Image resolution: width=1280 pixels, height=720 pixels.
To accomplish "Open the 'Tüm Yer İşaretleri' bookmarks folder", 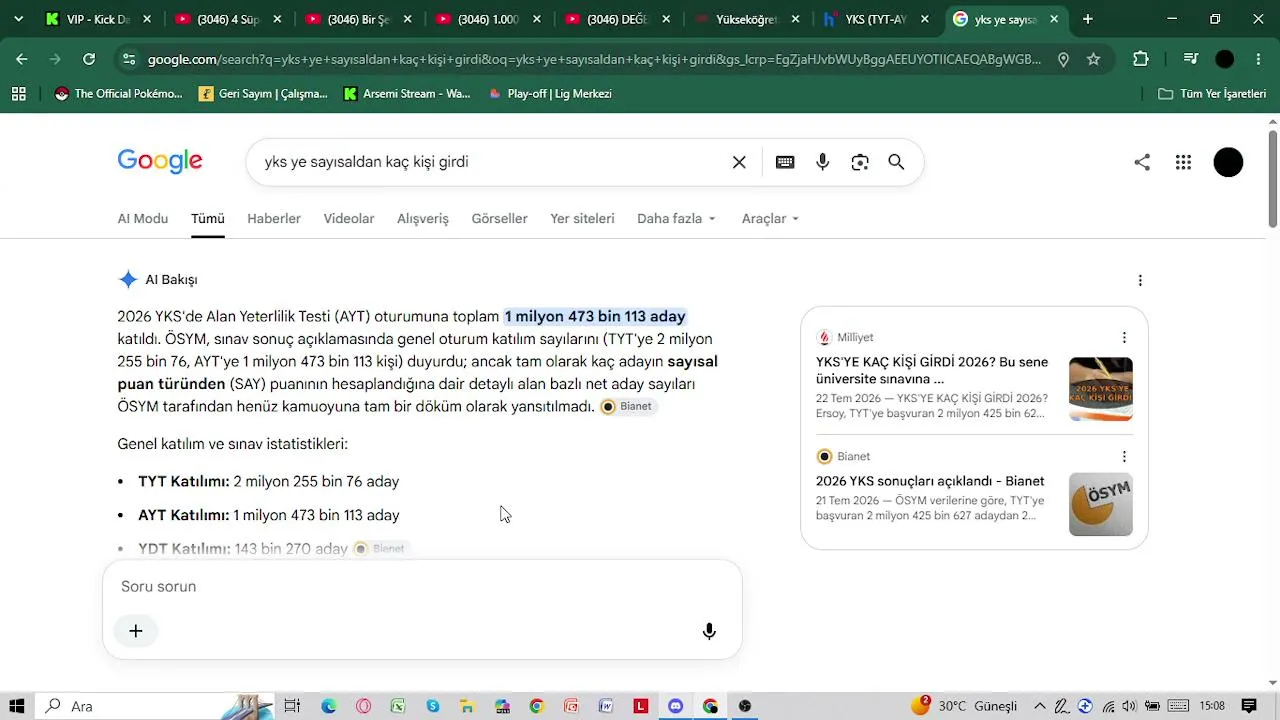I will click(1212, 94).
